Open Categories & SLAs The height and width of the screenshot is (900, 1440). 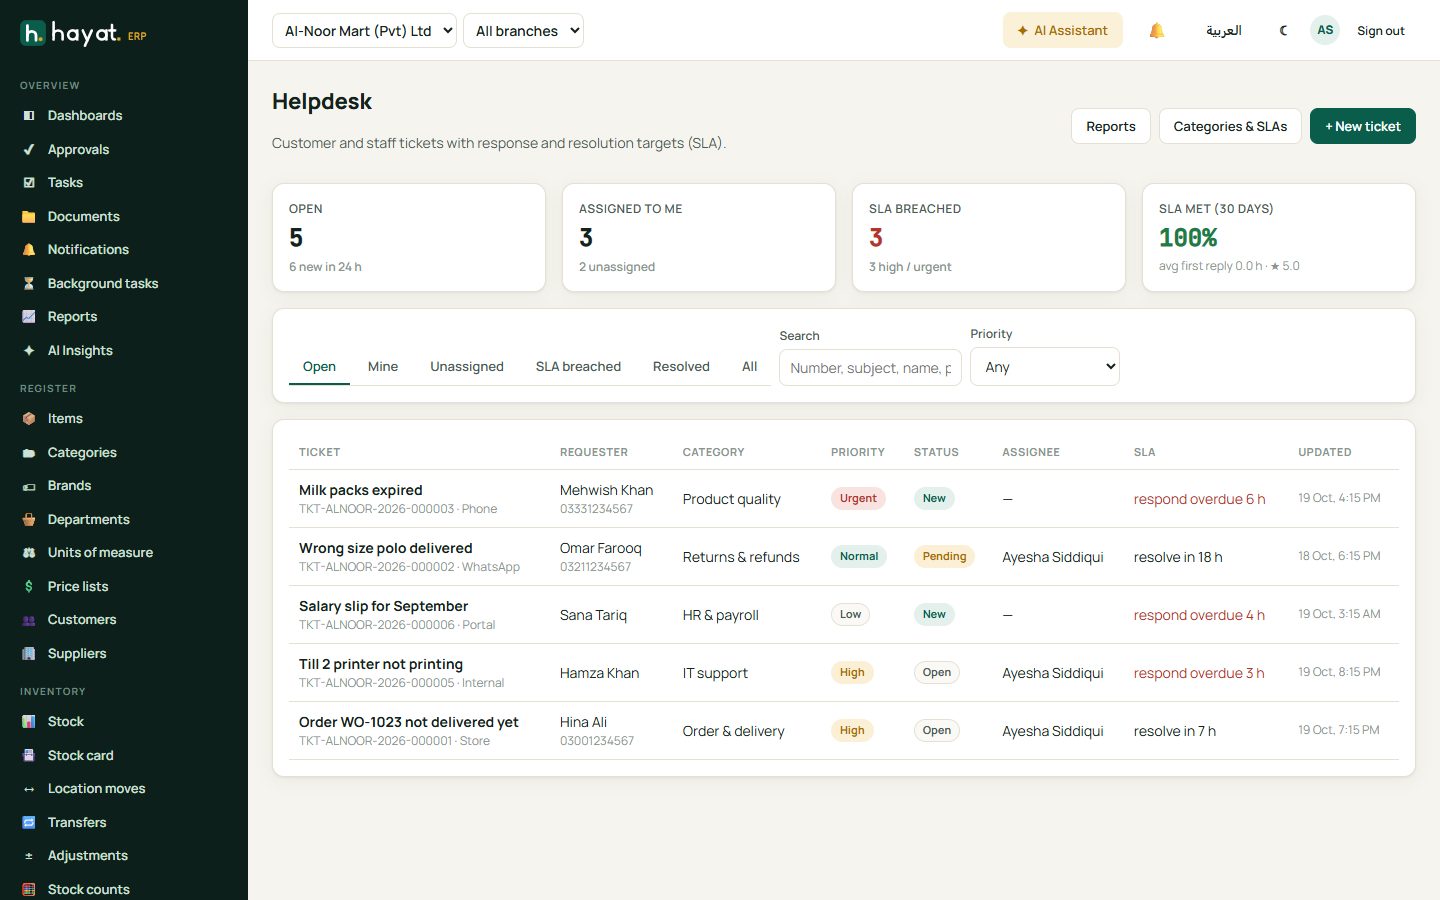pyautogui.click(x=1230, y=126)
